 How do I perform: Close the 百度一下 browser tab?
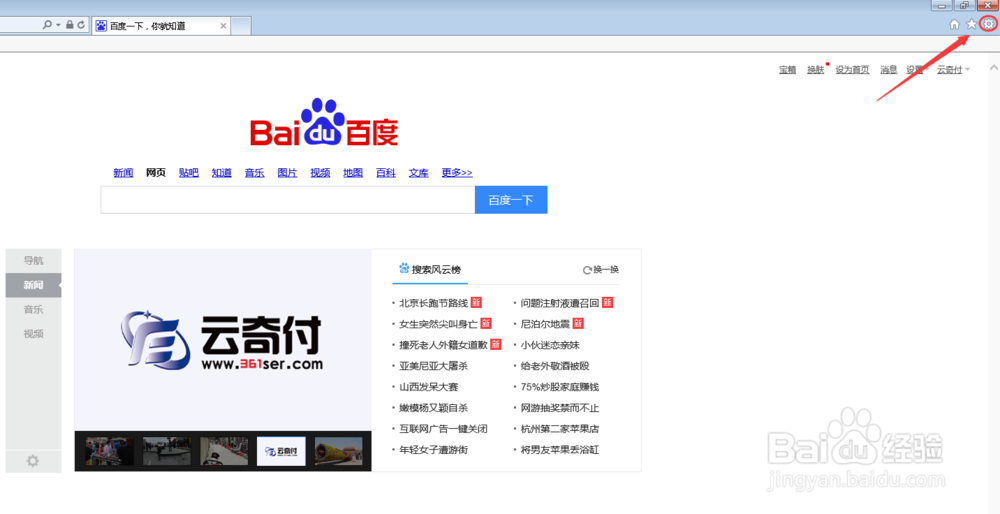pyautogui.click(x=223, y=26)
